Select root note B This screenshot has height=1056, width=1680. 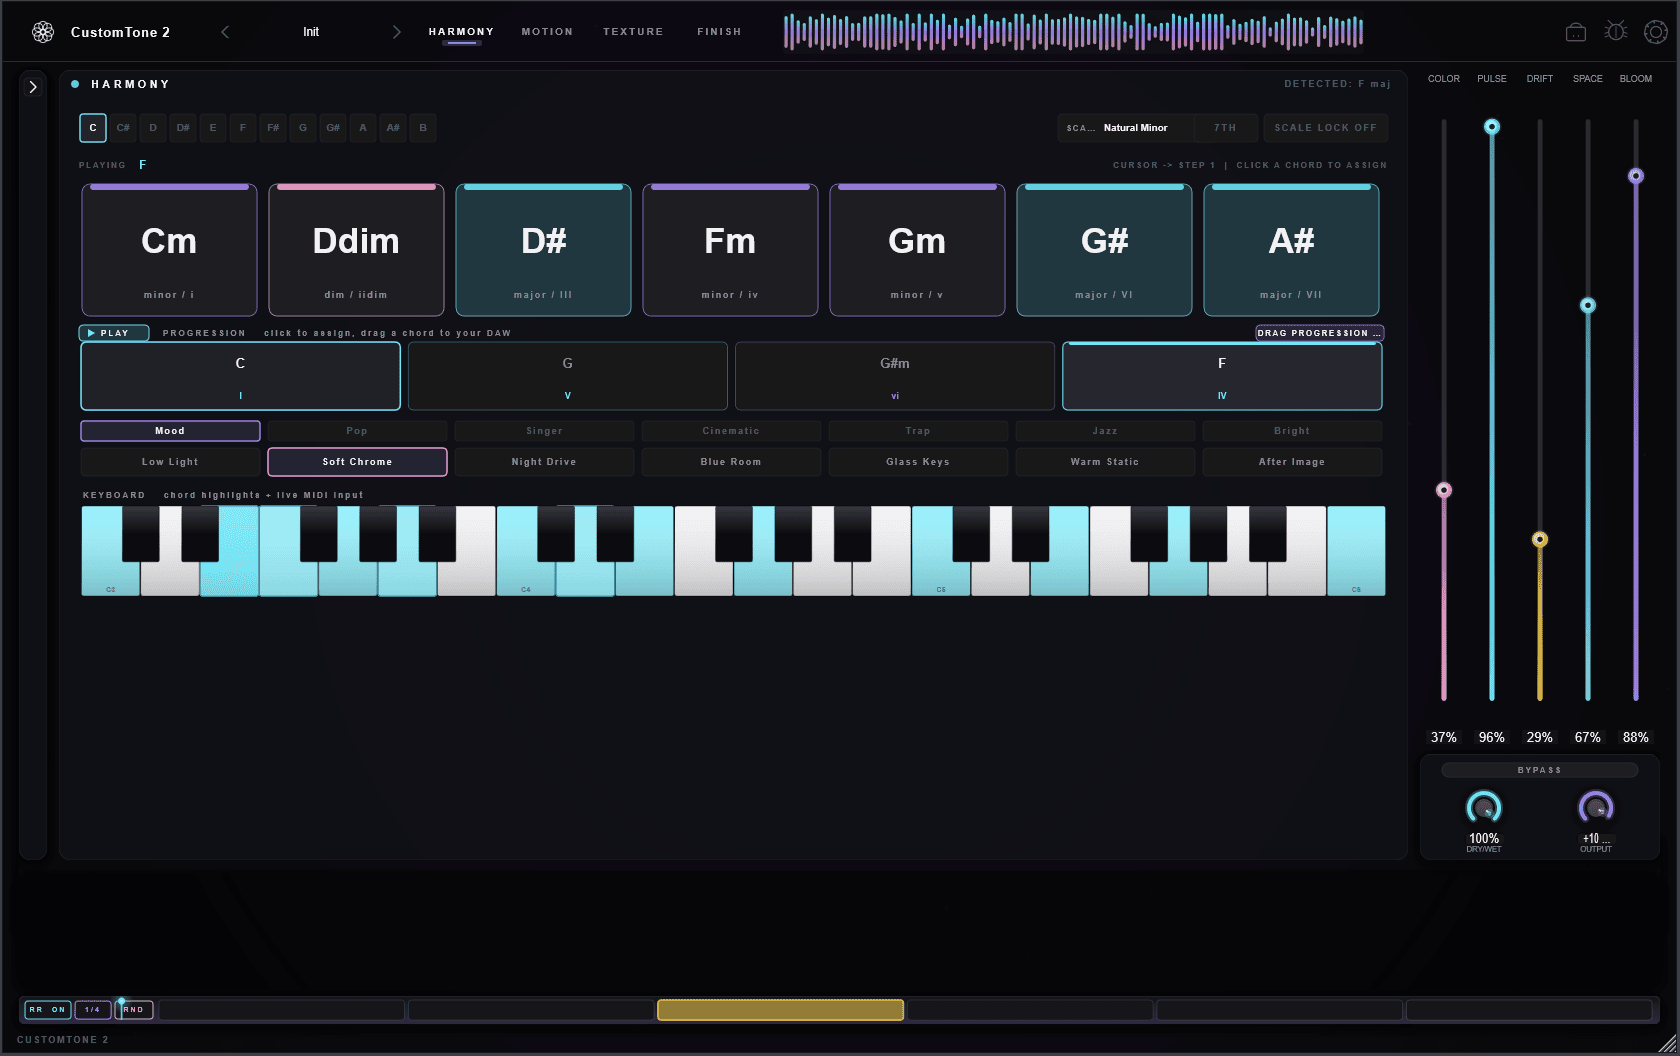[x=423, y=128]
